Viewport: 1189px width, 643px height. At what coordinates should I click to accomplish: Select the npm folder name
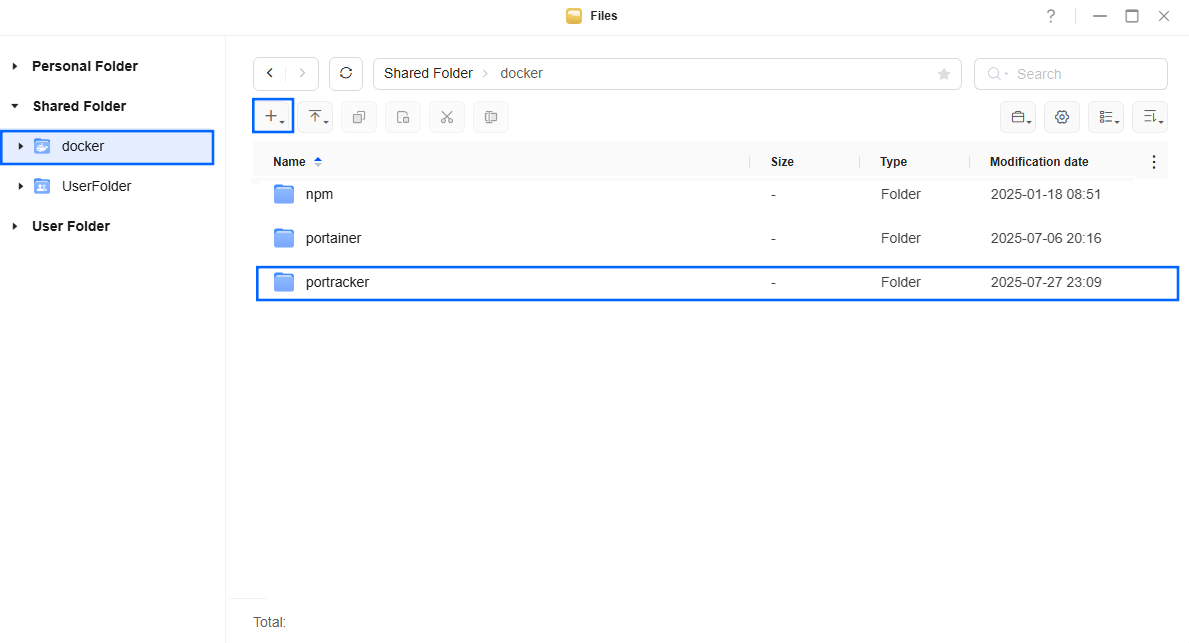(x=319, y=194)
